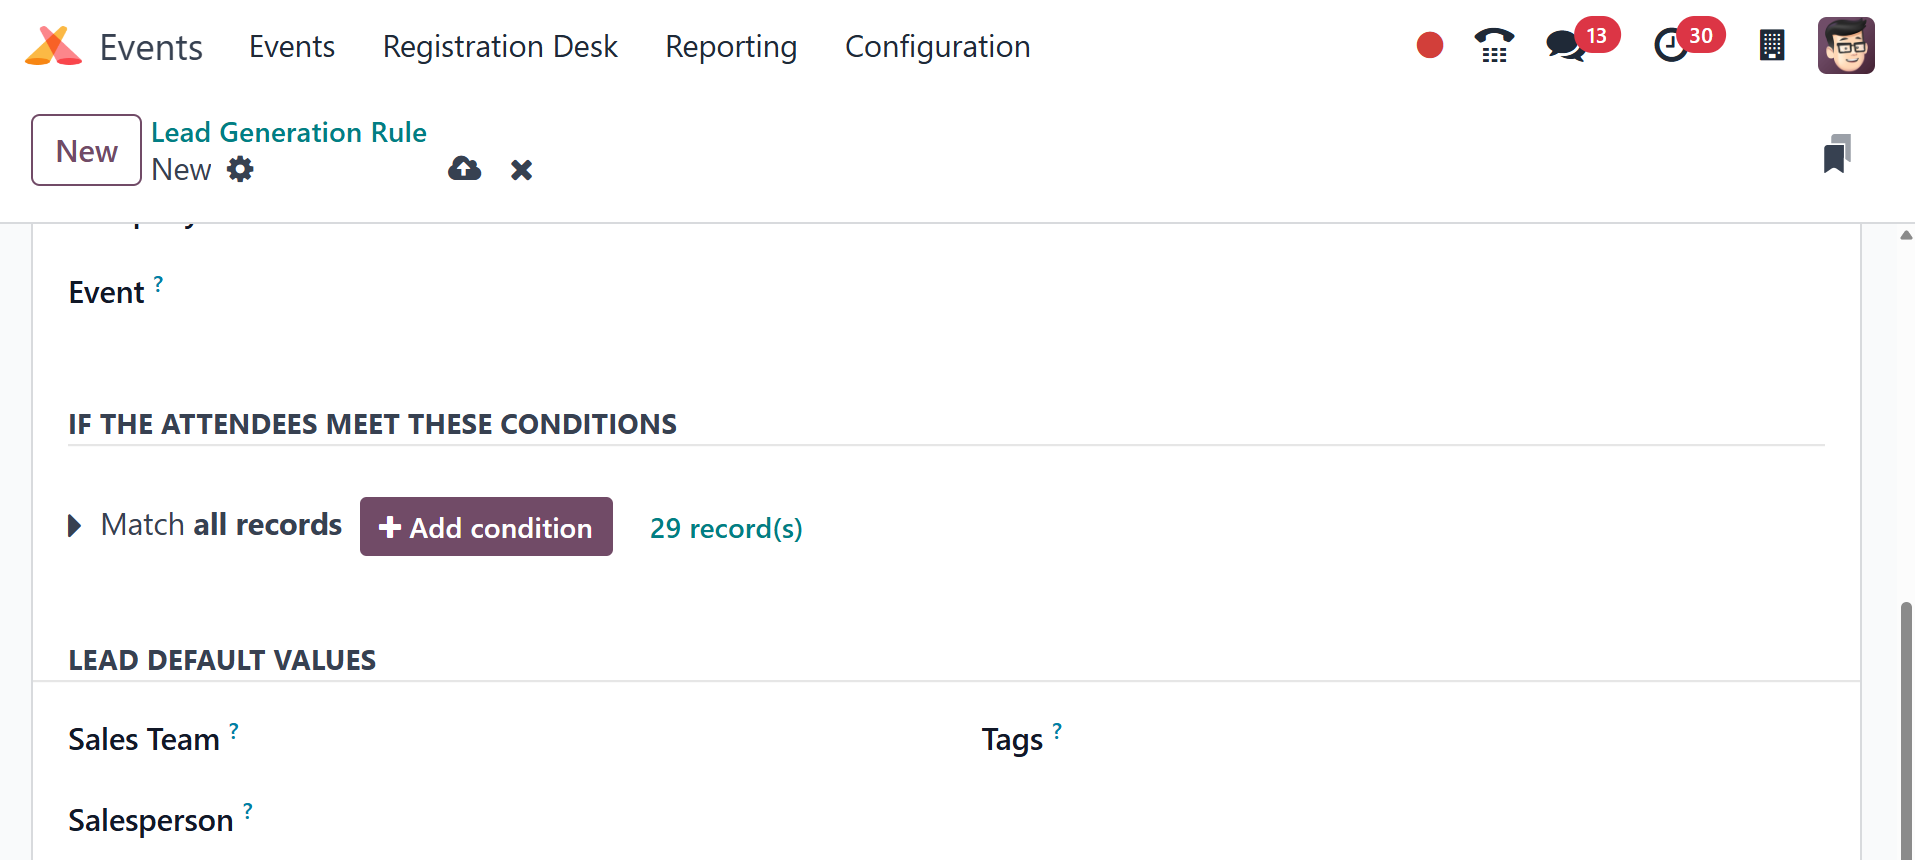Open the 29 record(s) link
The width and height of the screenshot is (1915, 860).
click(726, 528)
